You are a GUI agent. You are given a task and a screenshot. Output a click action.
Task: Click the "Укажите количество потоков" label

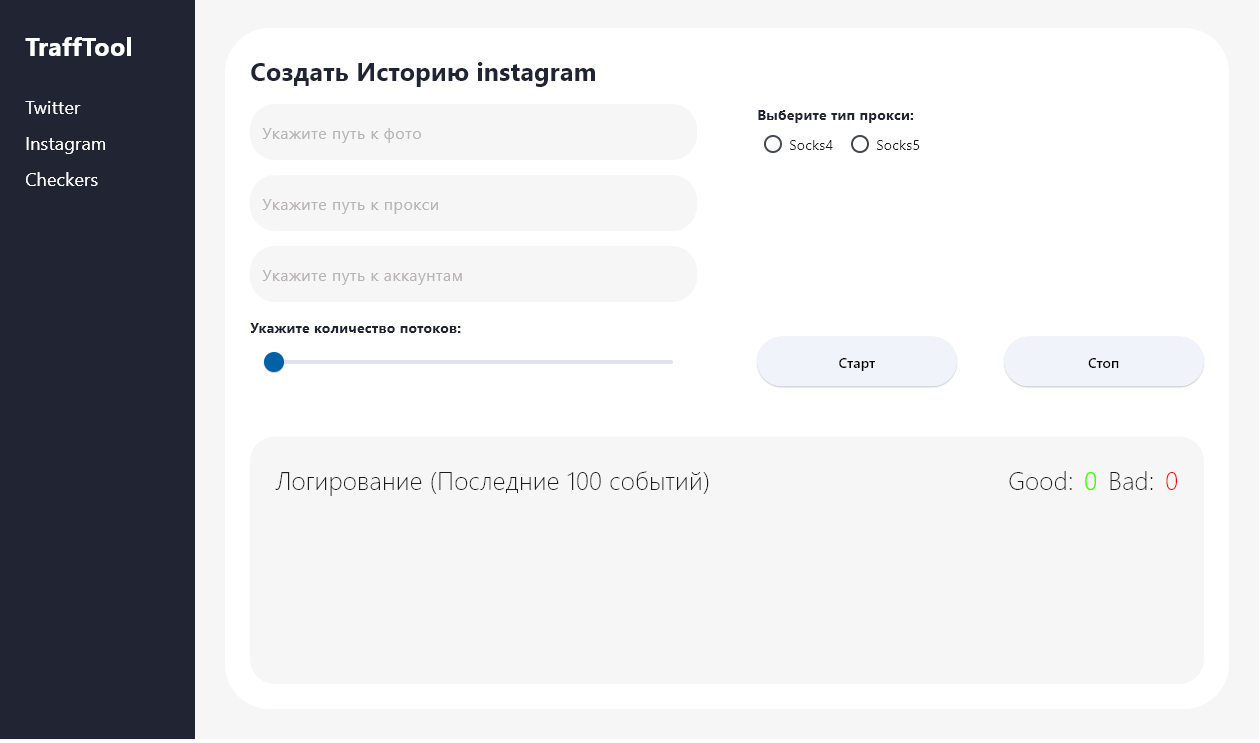pyautogui.click(x=355, y=328)
